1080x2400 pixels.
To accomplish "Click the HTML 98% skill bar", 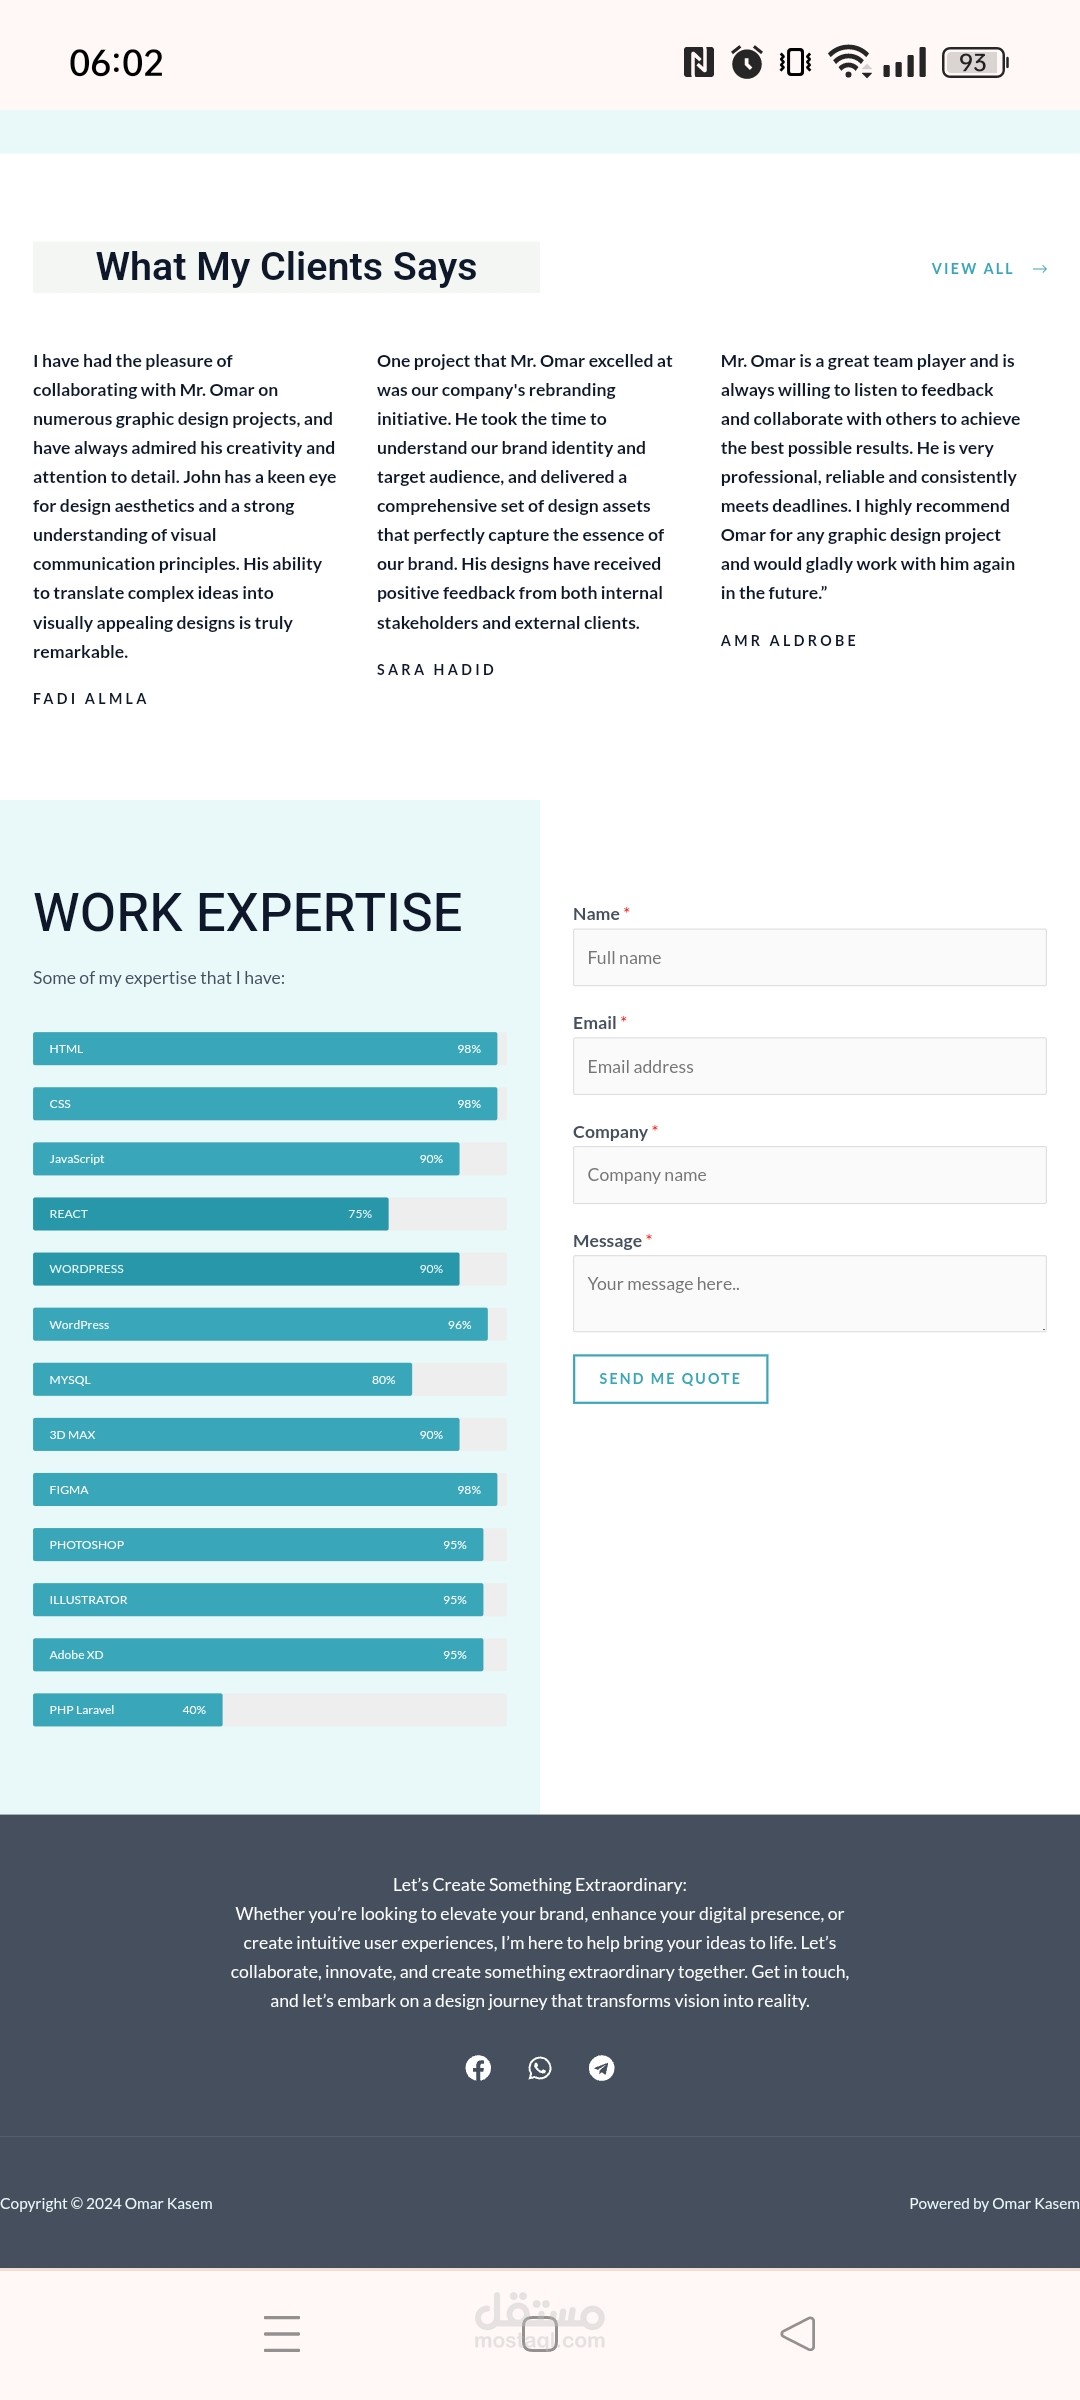I will tap(265, 1049).
